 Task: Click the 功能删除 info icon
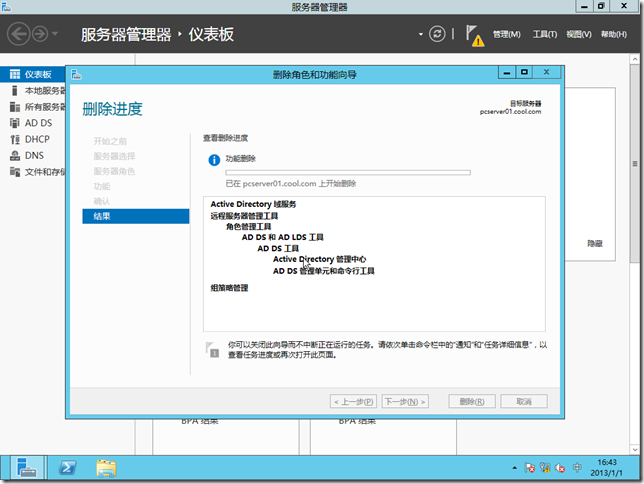point(214,160)
